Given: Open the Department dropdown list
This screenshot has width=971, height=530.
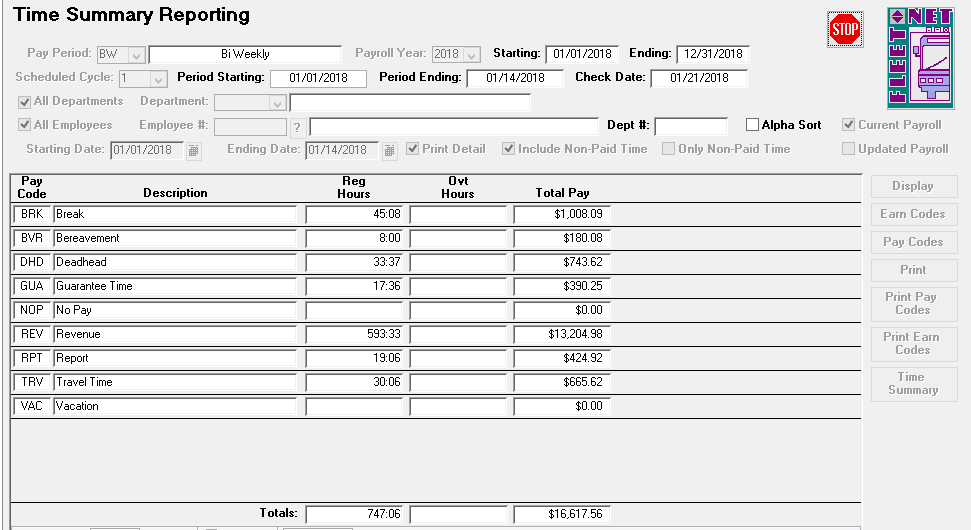Looking at the screenshot, I should coord(277,103).
